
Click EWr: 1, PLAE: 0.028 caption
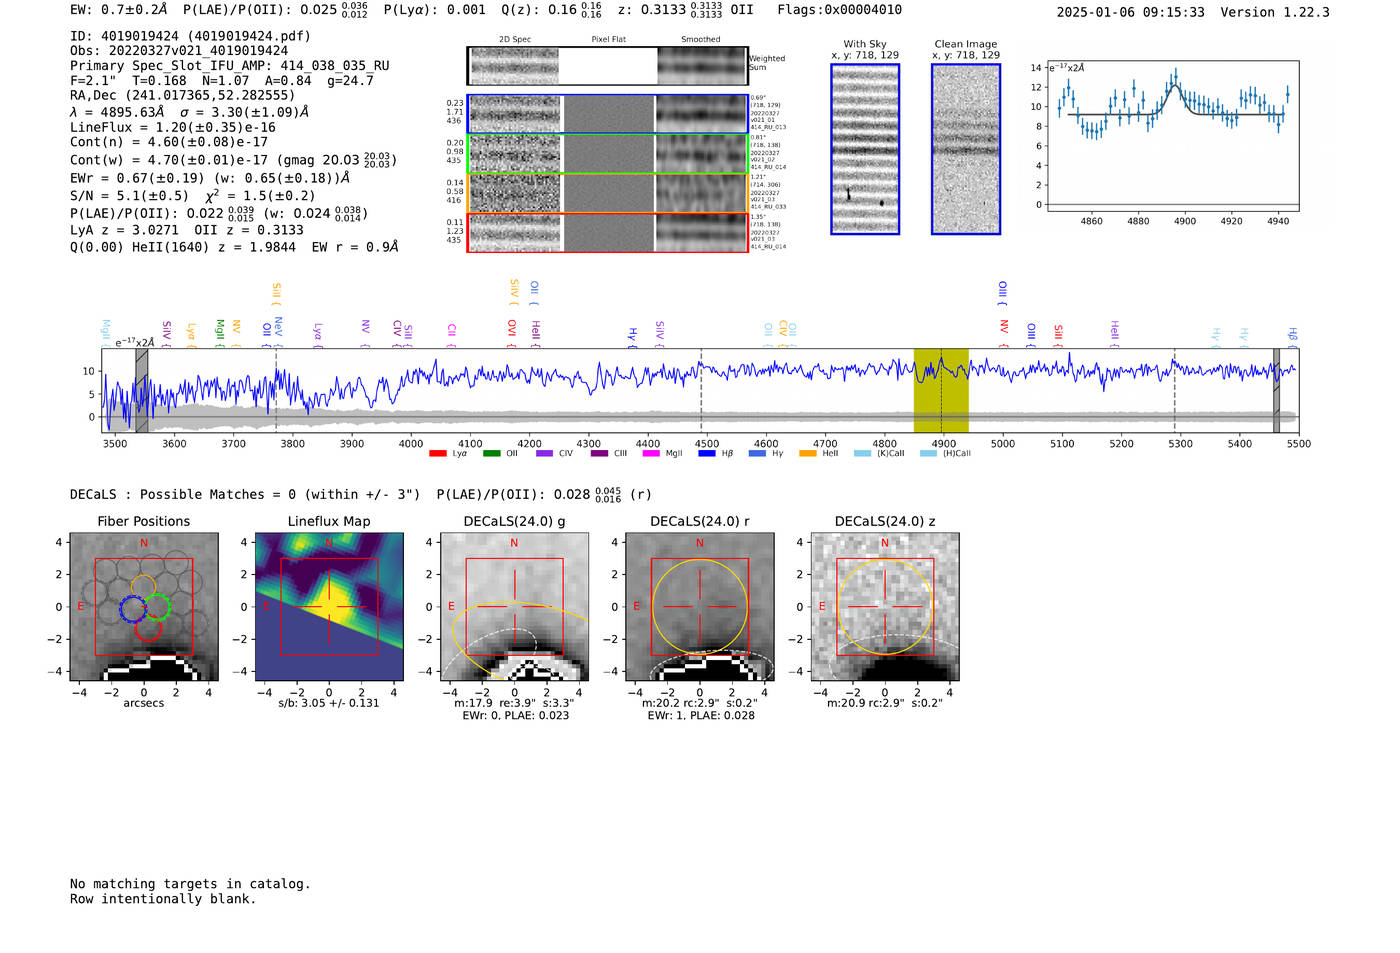tap(700, 715)
